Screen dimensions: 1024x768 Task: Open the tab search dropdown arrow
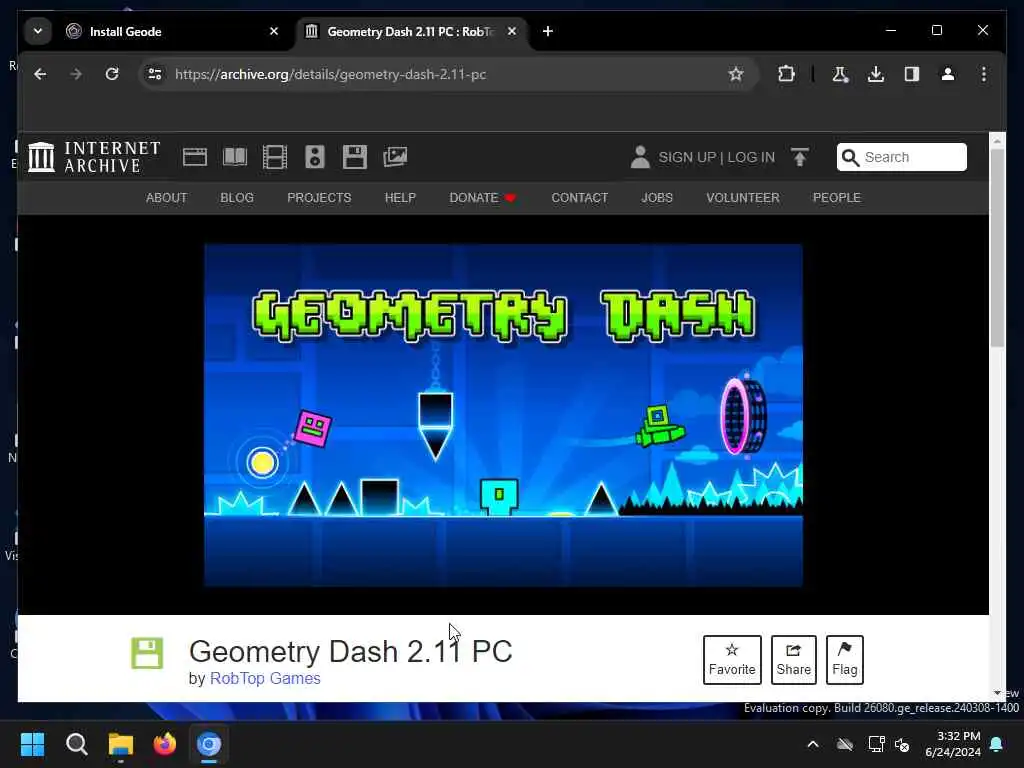[38, 31]
